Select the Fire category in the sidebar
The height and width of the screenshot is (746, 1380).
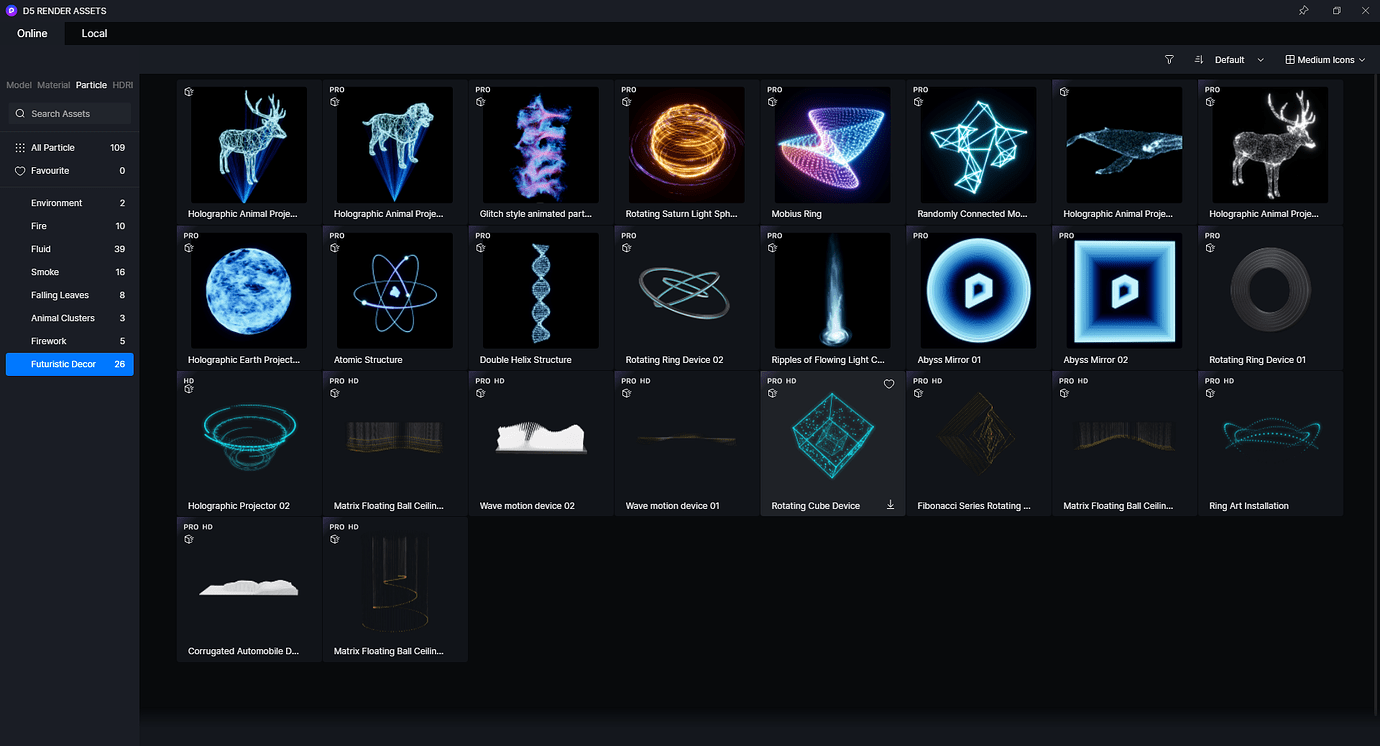pos(38,225)
